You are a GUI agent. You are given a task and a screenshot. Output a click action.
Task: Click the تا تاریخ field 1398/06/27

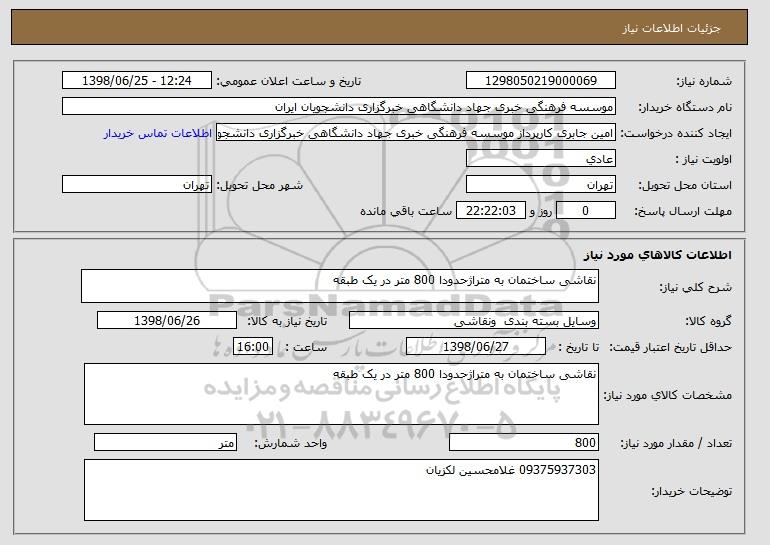point(476,347)
